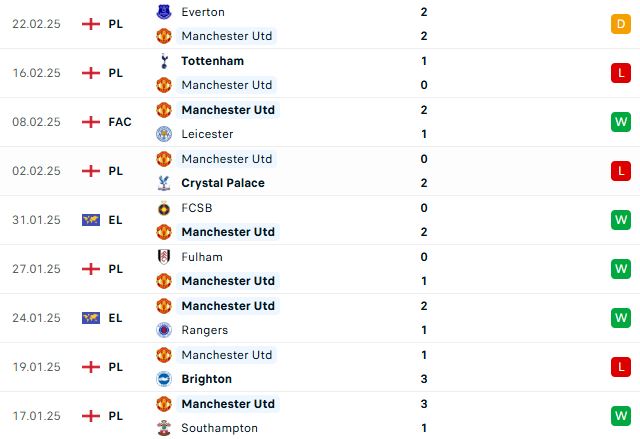Click the Brighton club crest
Viewport: 640px width, 439px height.
(164, 379)
